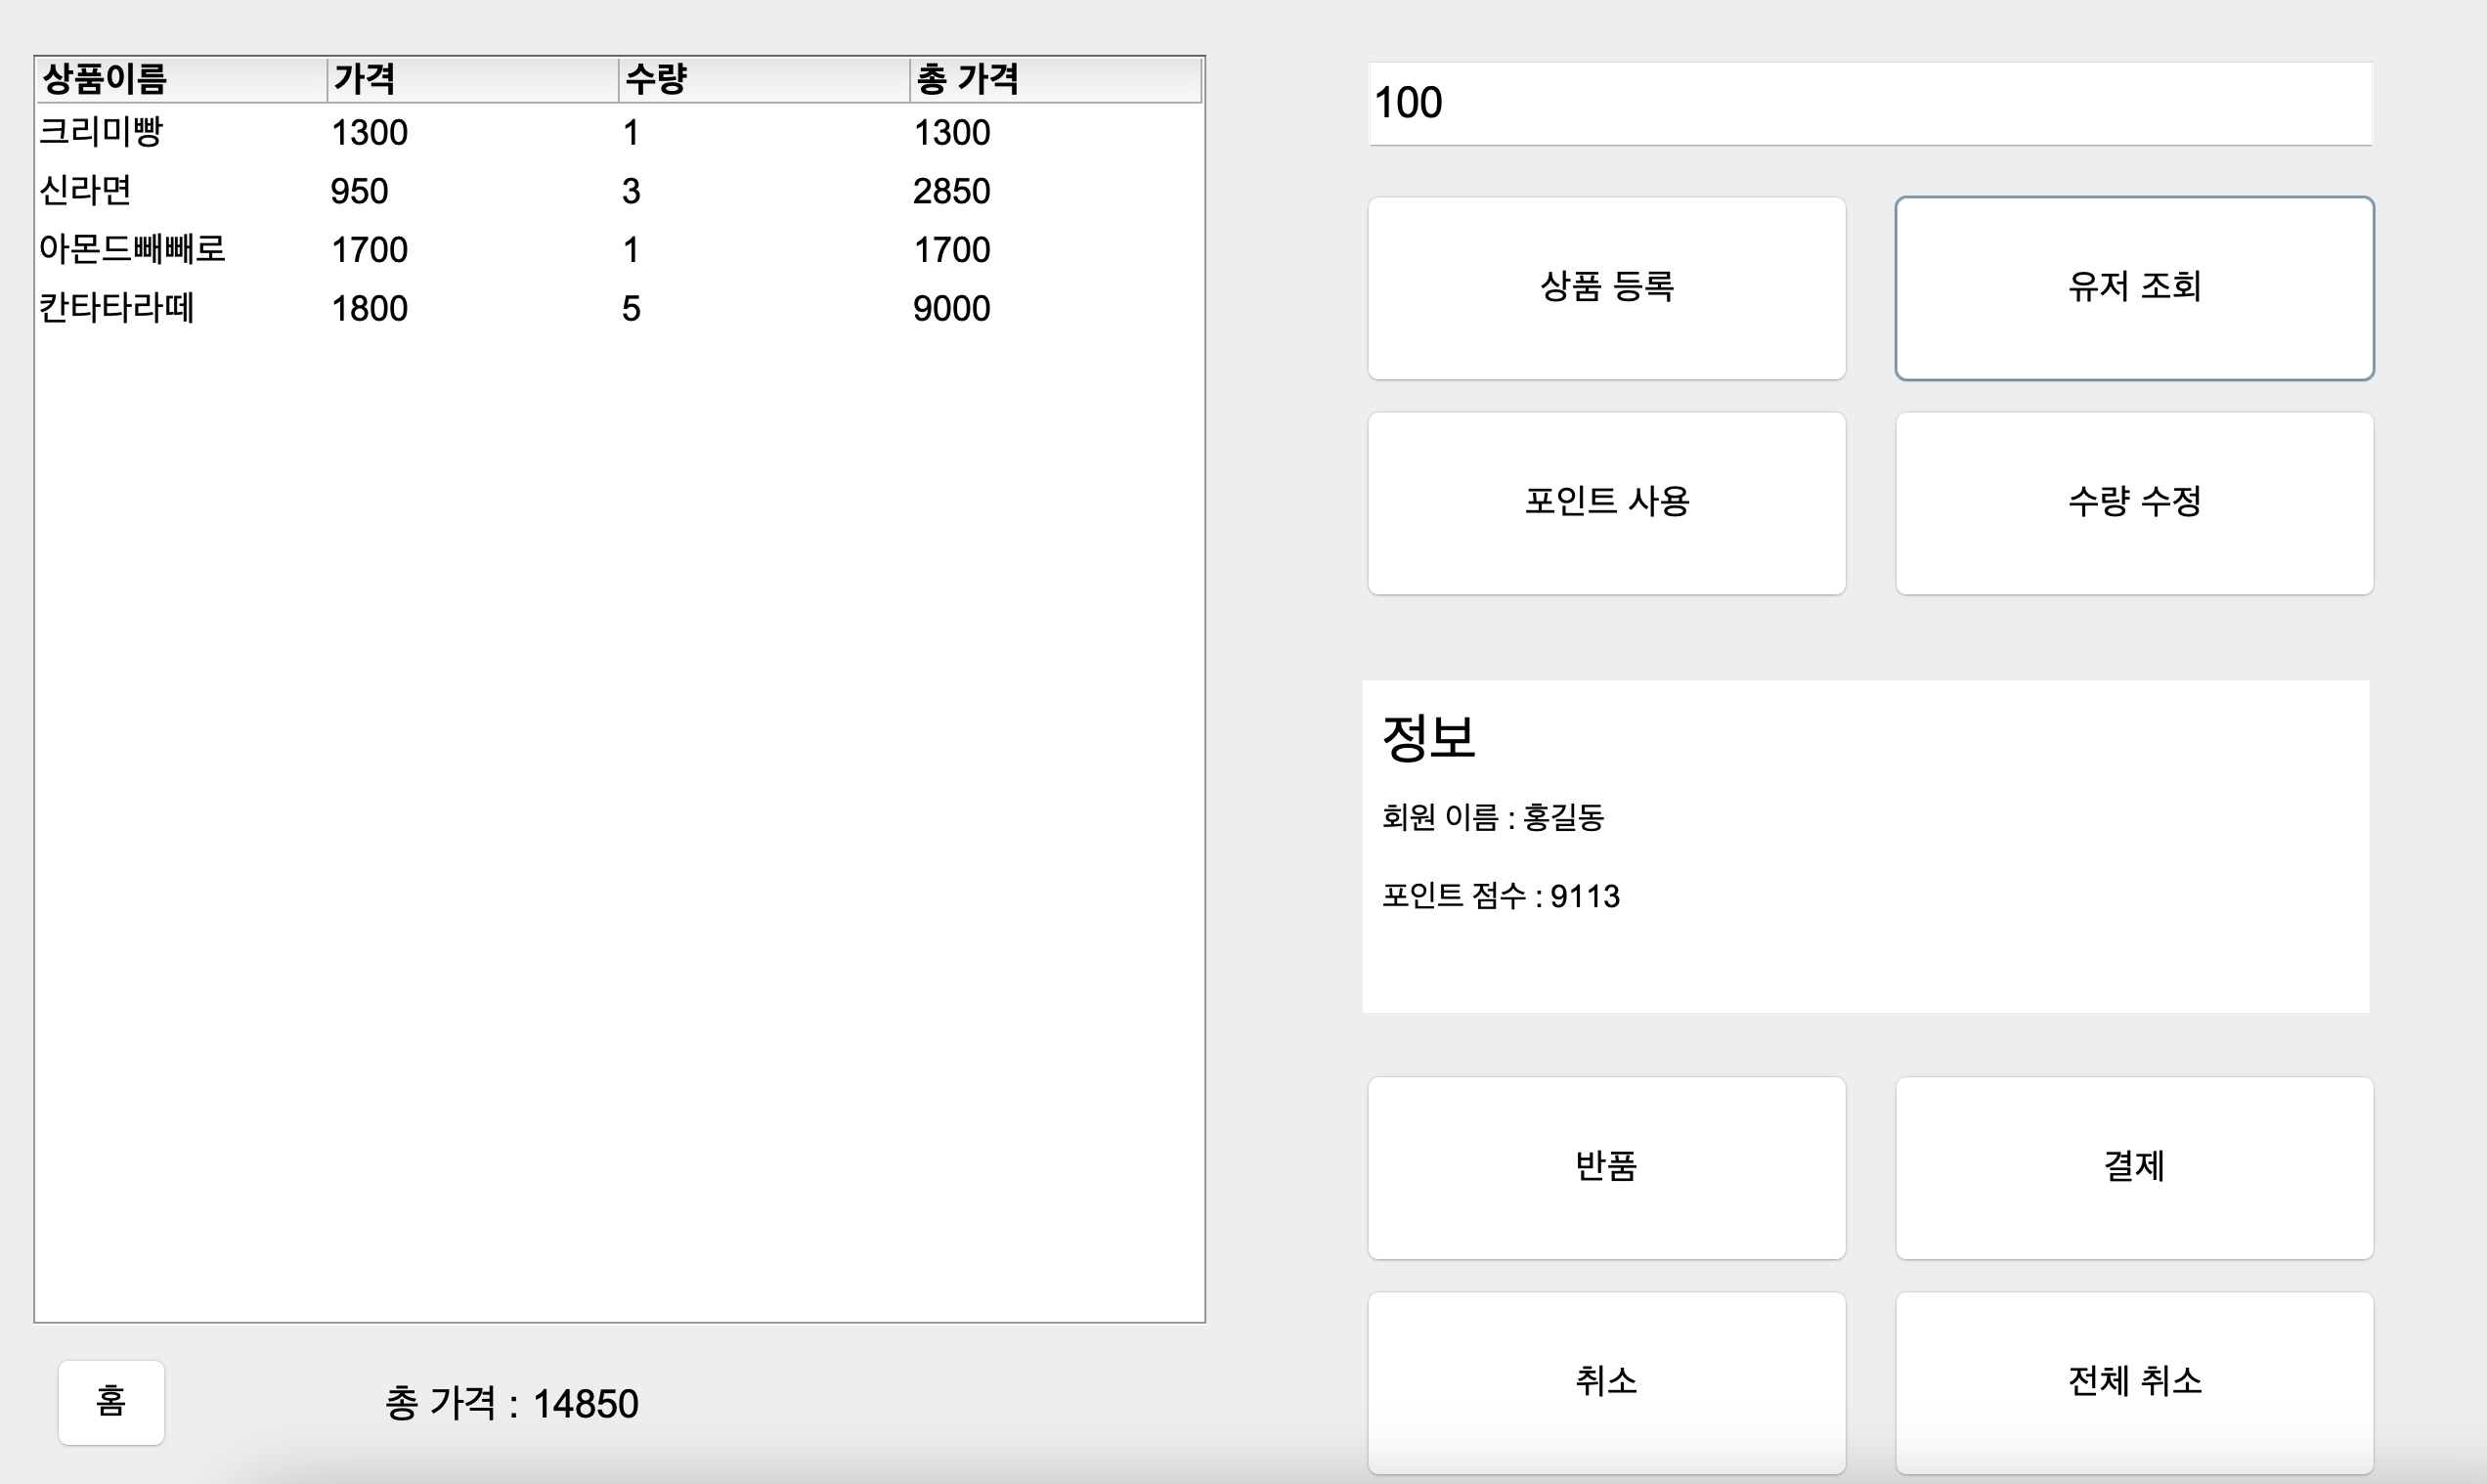
Task: Click the 수량 column header
Action: click(762, 80)
